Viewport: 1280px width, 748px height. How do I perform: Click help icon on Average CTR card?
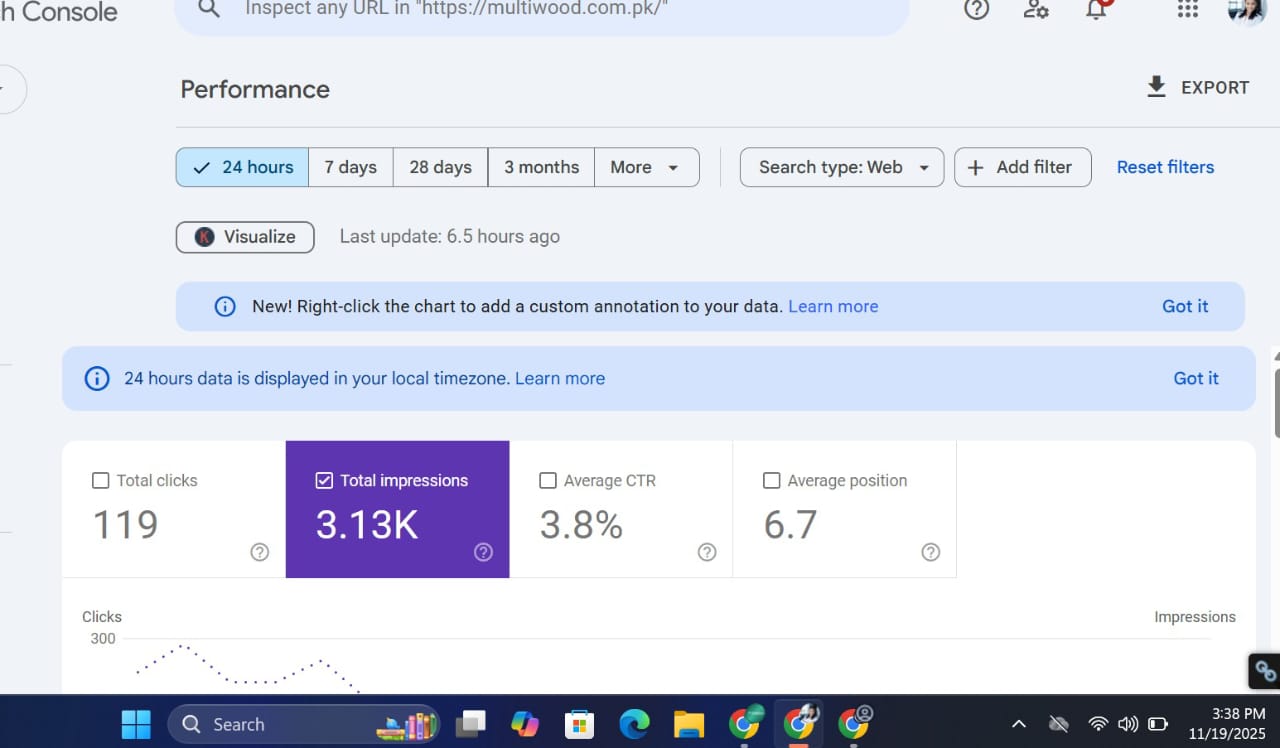(707, 552)
